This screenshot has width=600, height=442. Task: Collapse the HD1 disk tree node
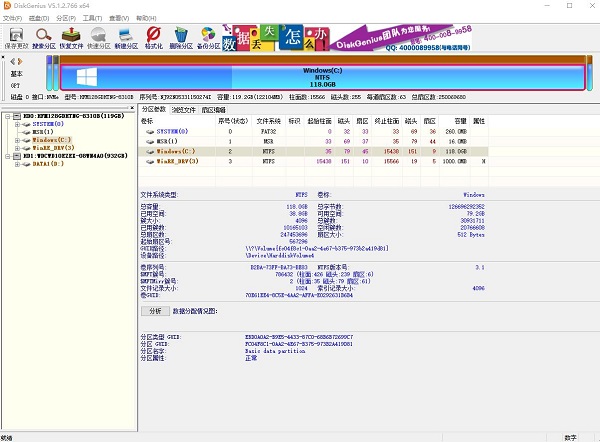8,156
